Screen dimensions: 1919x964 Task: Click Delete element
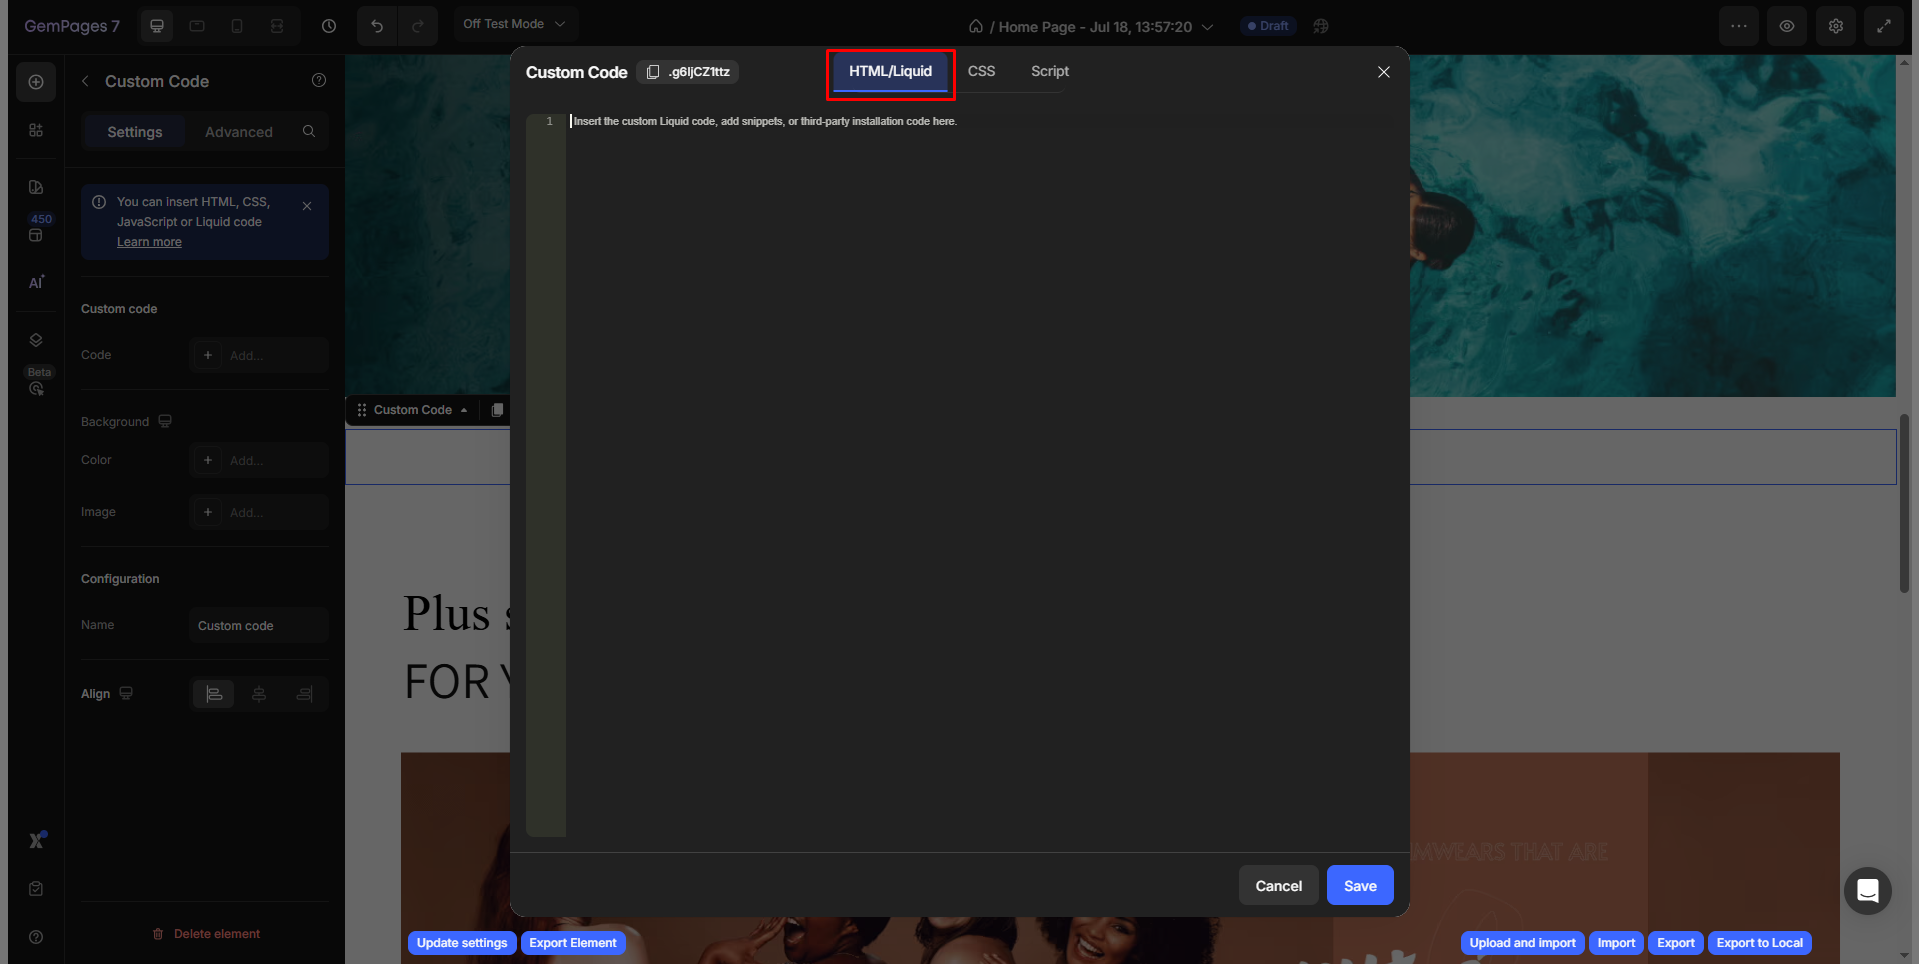click(x=205, y=934)
